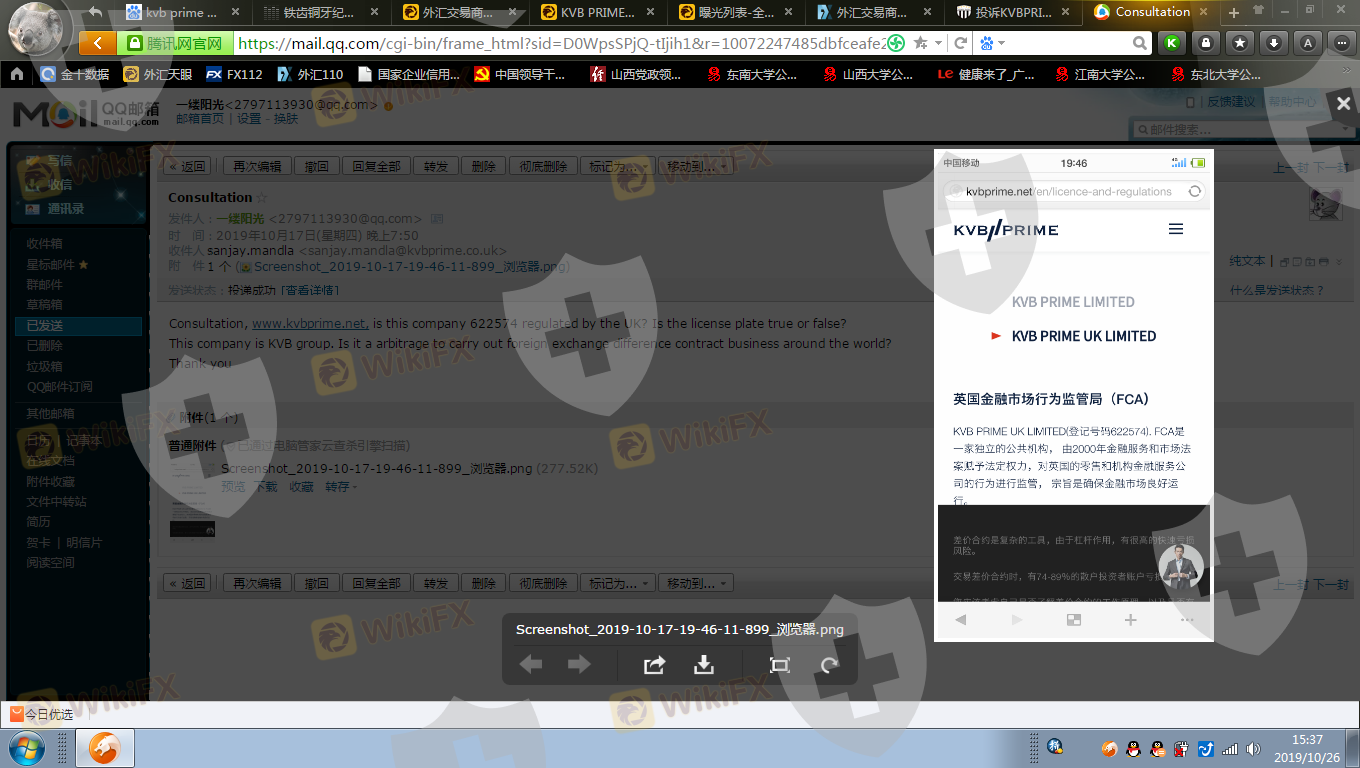
Task: Open upper toolbar 标记为 dropdown
Action: coord(620,166)
